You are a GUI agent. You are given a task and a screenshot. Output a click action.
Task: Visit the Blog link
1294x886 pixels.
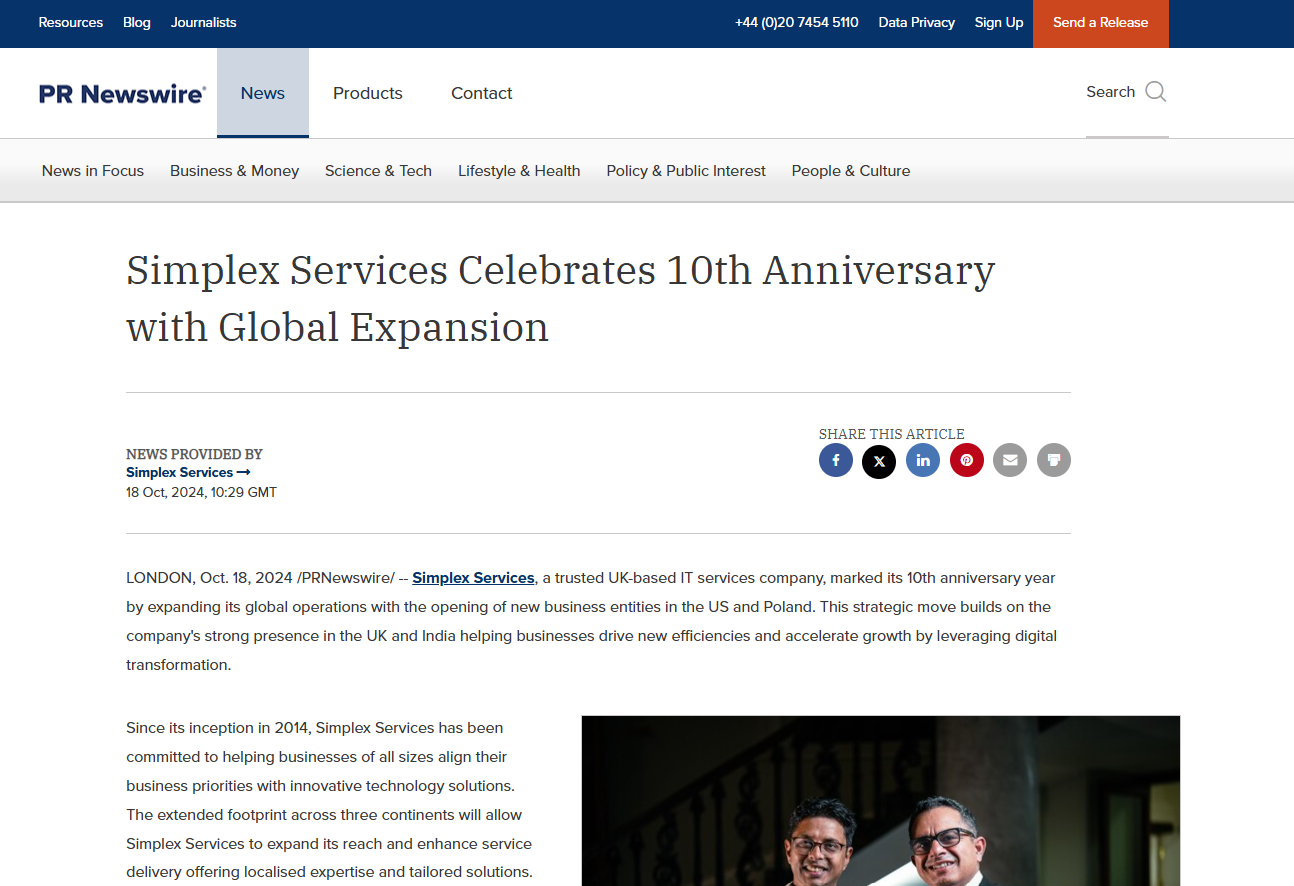[x=137, y=22]
